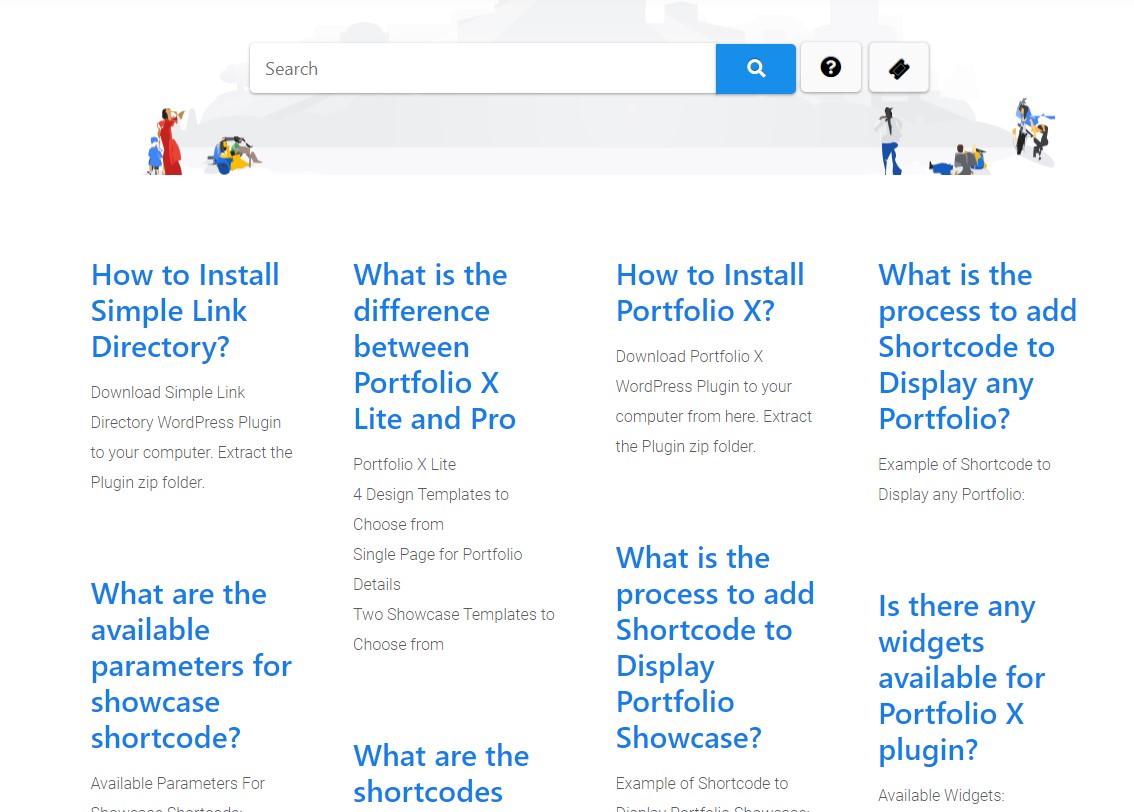
Task: View the Portfolio Showcase shortcode process article
Action: (715, 647)
